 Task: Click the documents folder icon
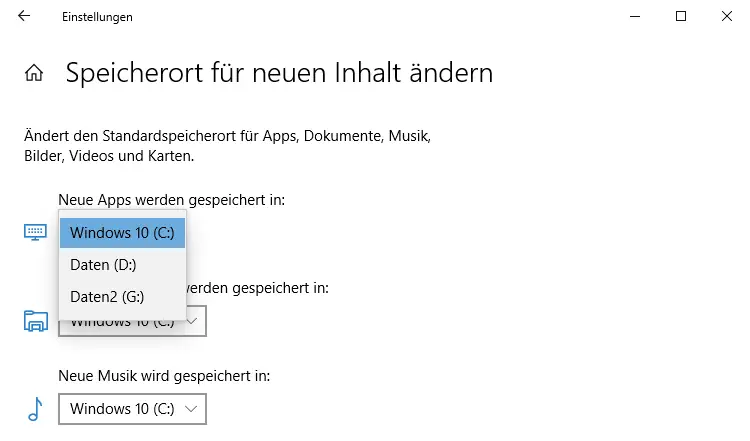35,321
